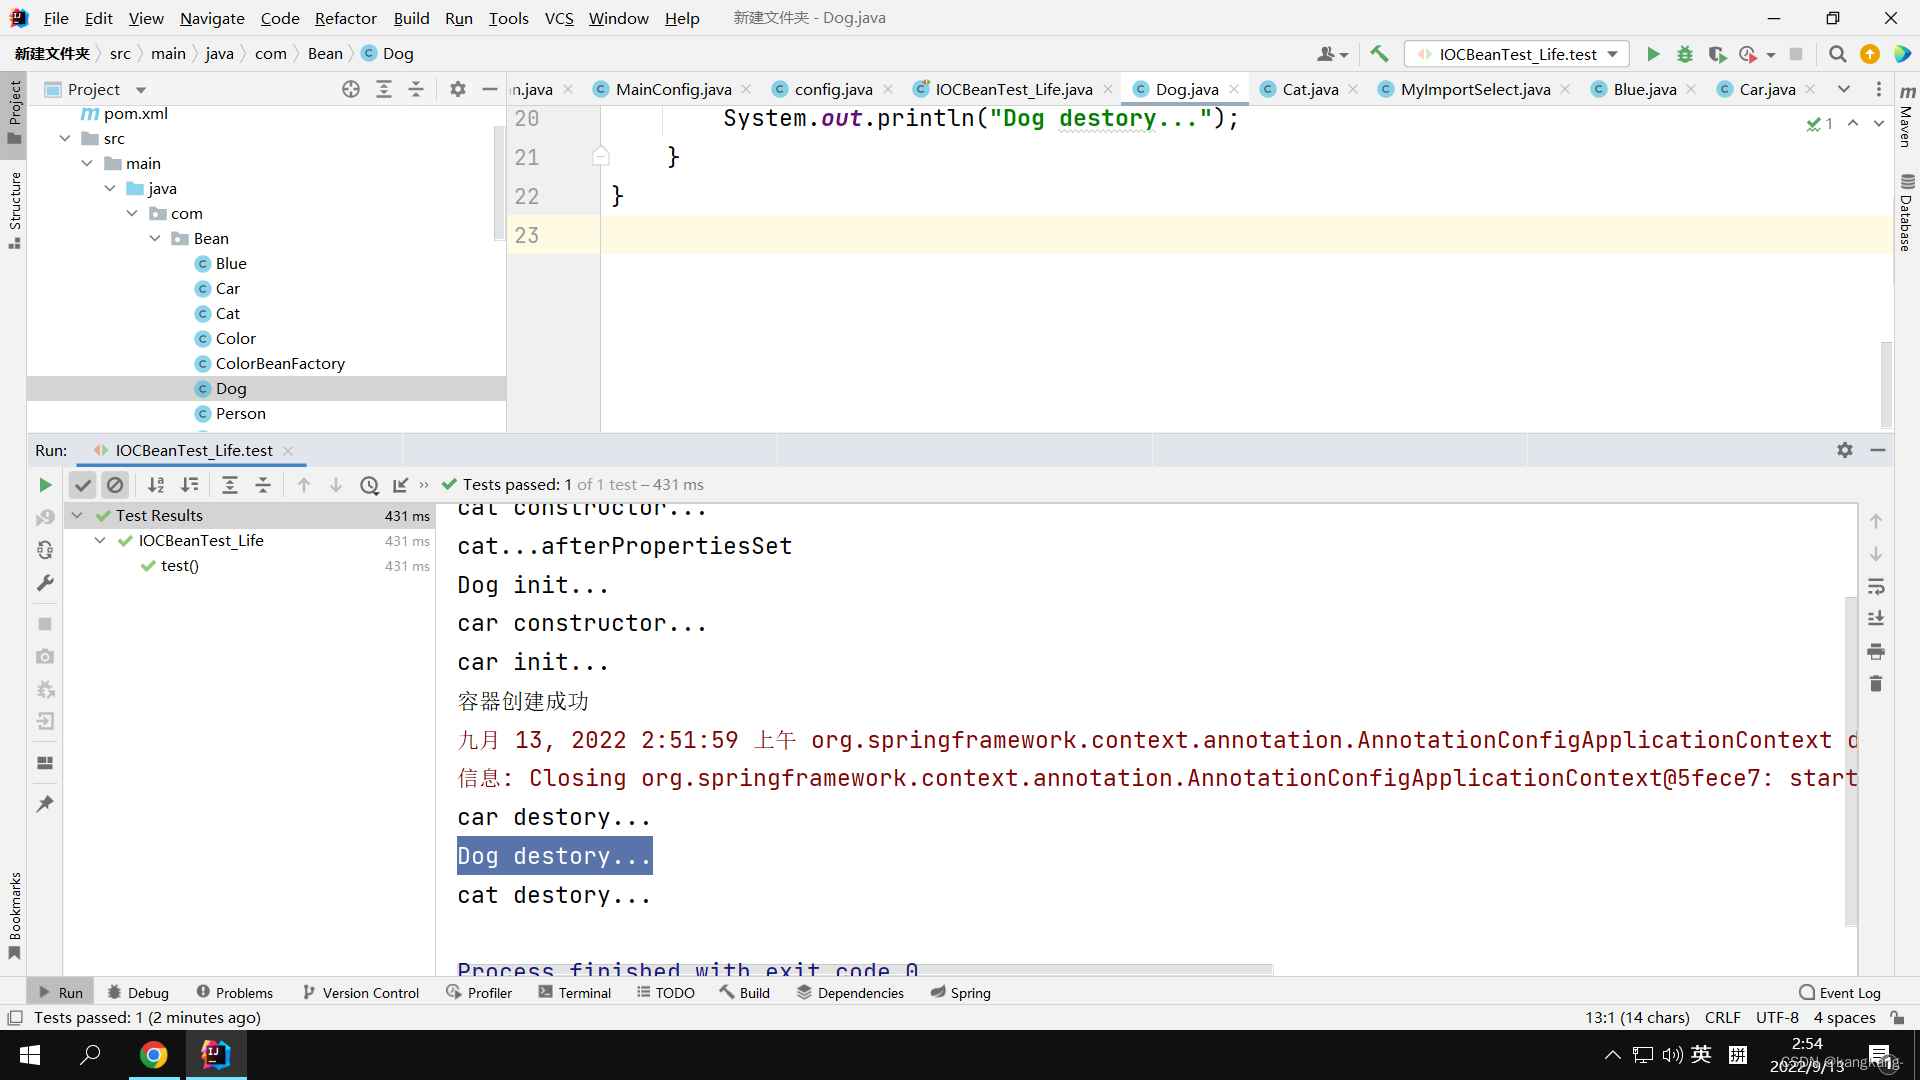1920x1080 pixels.
Task: Open the Event Log
Action: [1840, 993]
